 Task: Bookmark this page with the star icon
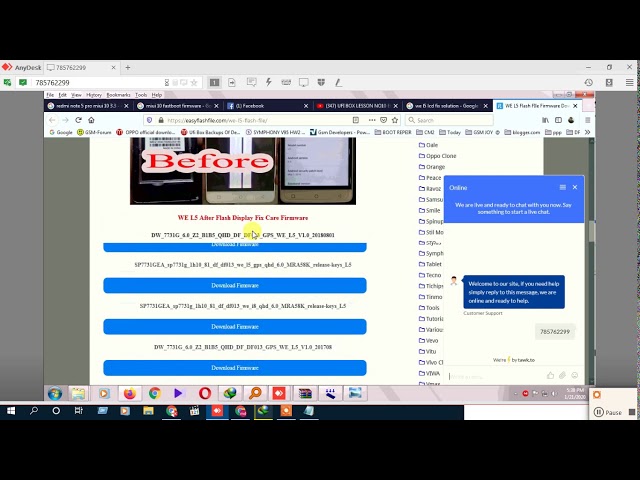pos(395,120)
